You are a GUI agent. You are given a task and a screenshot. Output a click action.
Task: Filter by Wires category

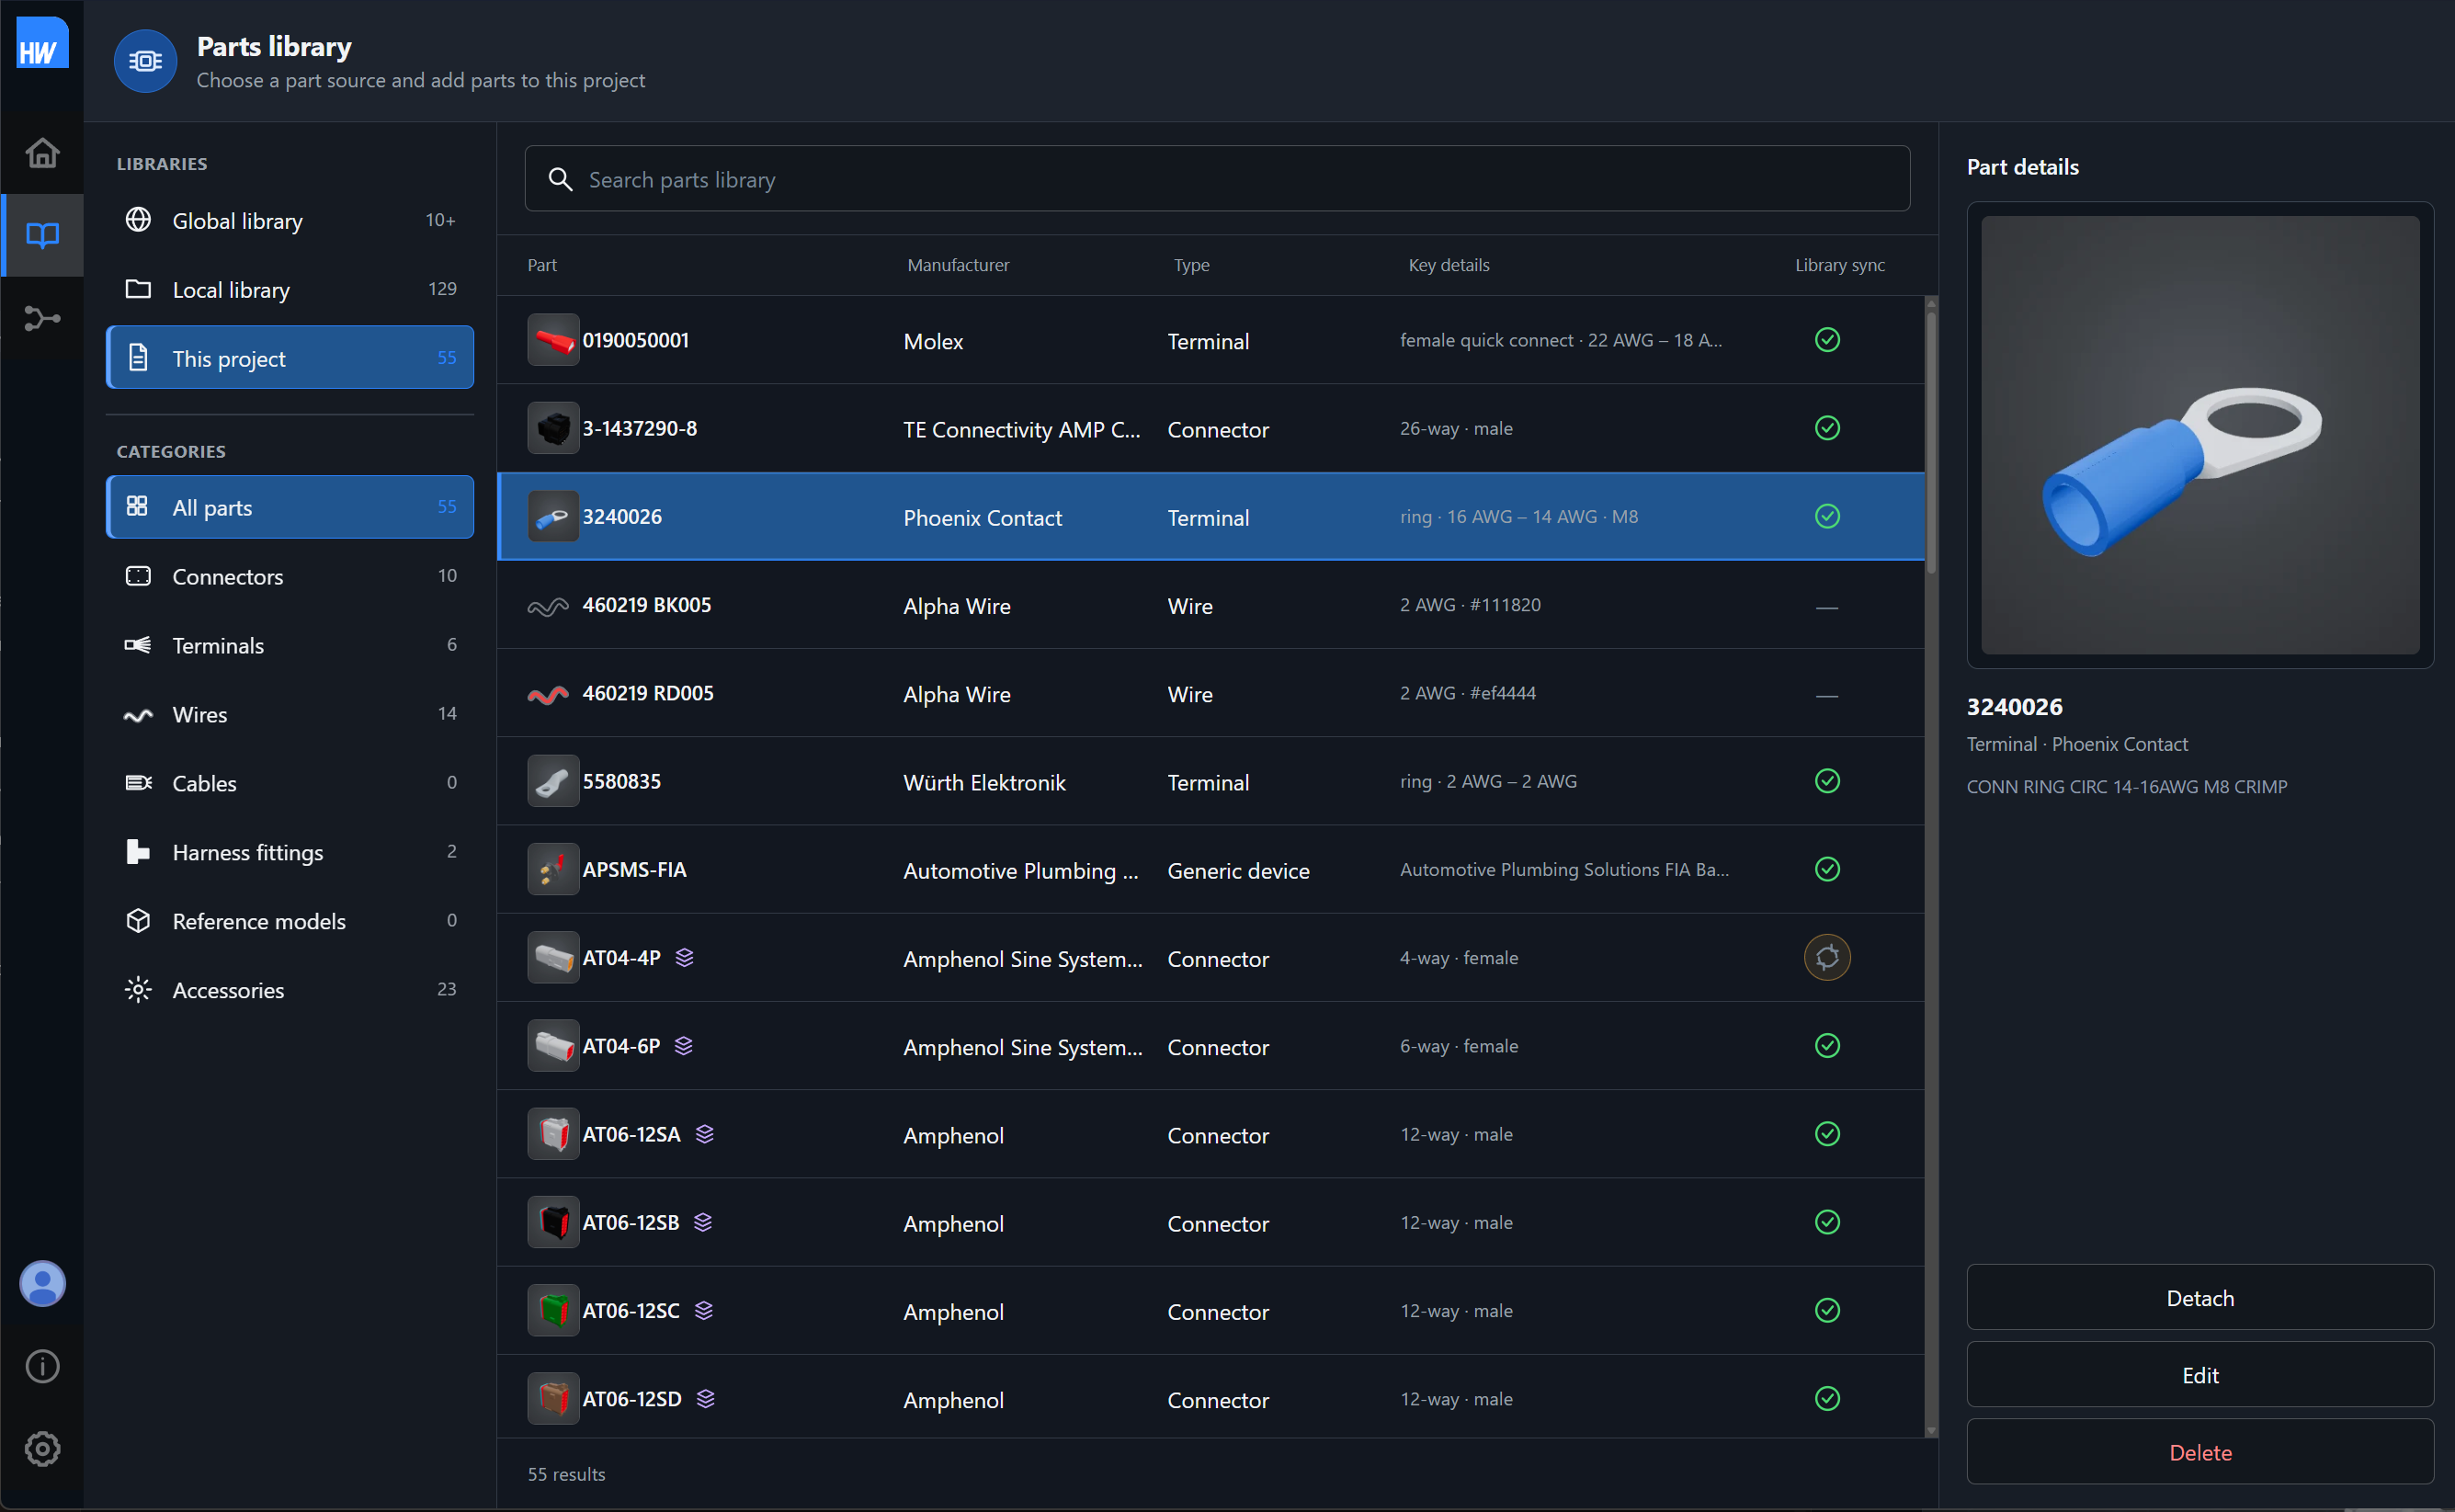(290, 714)
